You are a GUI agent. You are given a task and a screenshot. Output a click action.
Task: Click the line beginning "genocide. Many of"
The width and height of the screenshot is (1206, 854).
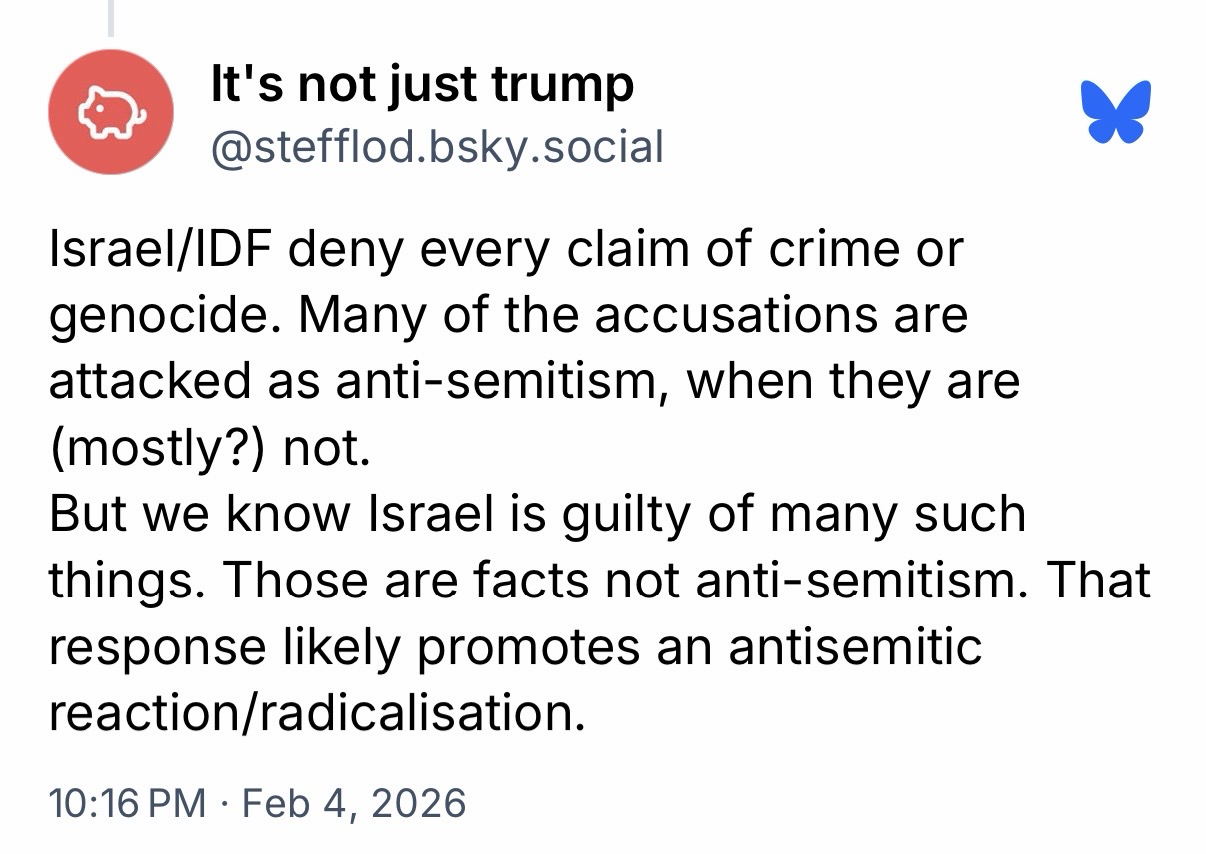(x=508, y=314)
